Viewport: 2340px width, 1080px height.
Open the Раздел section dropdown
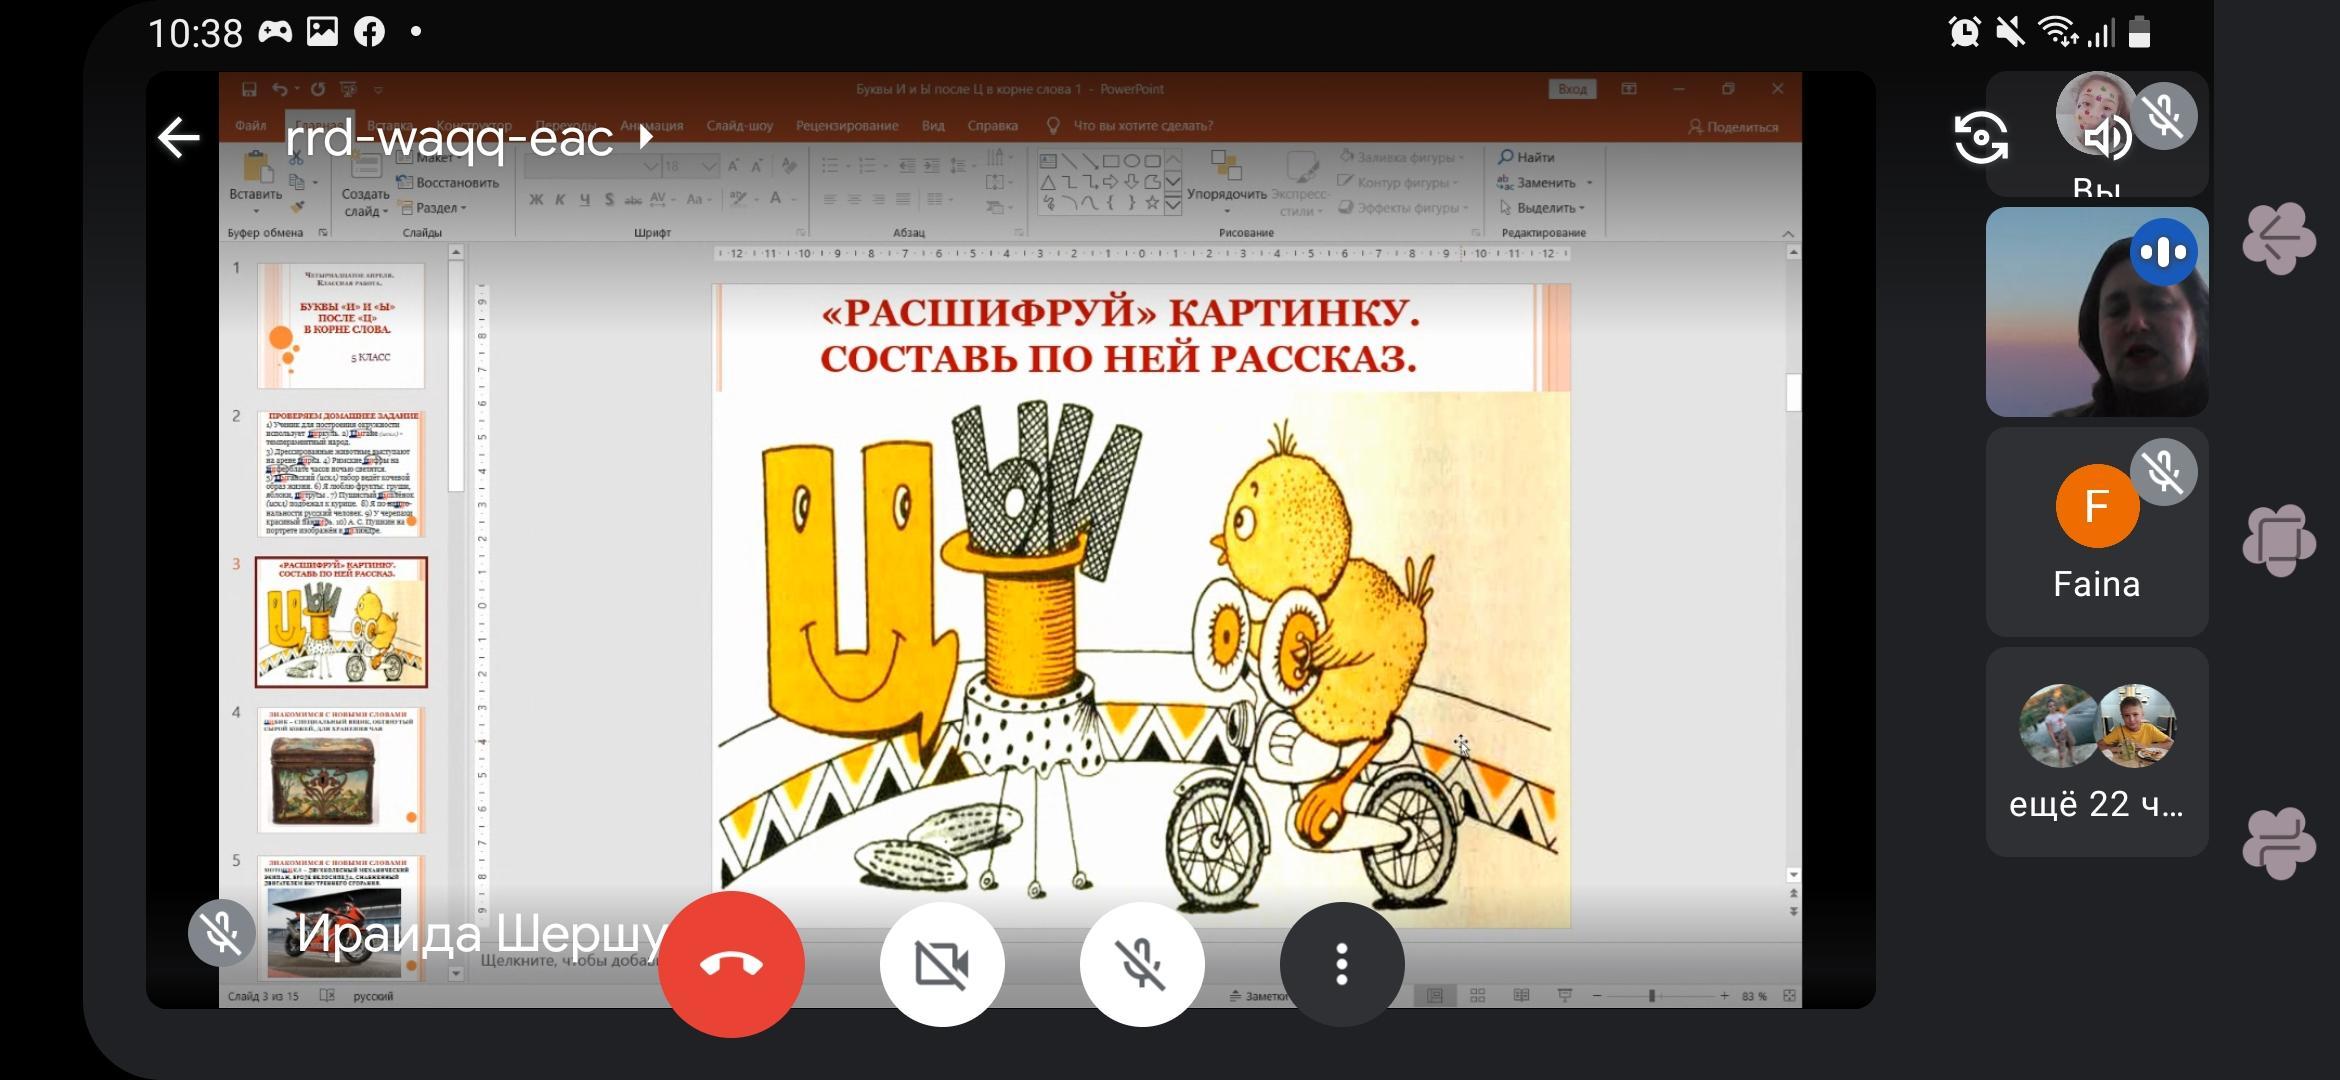[434, 208]
